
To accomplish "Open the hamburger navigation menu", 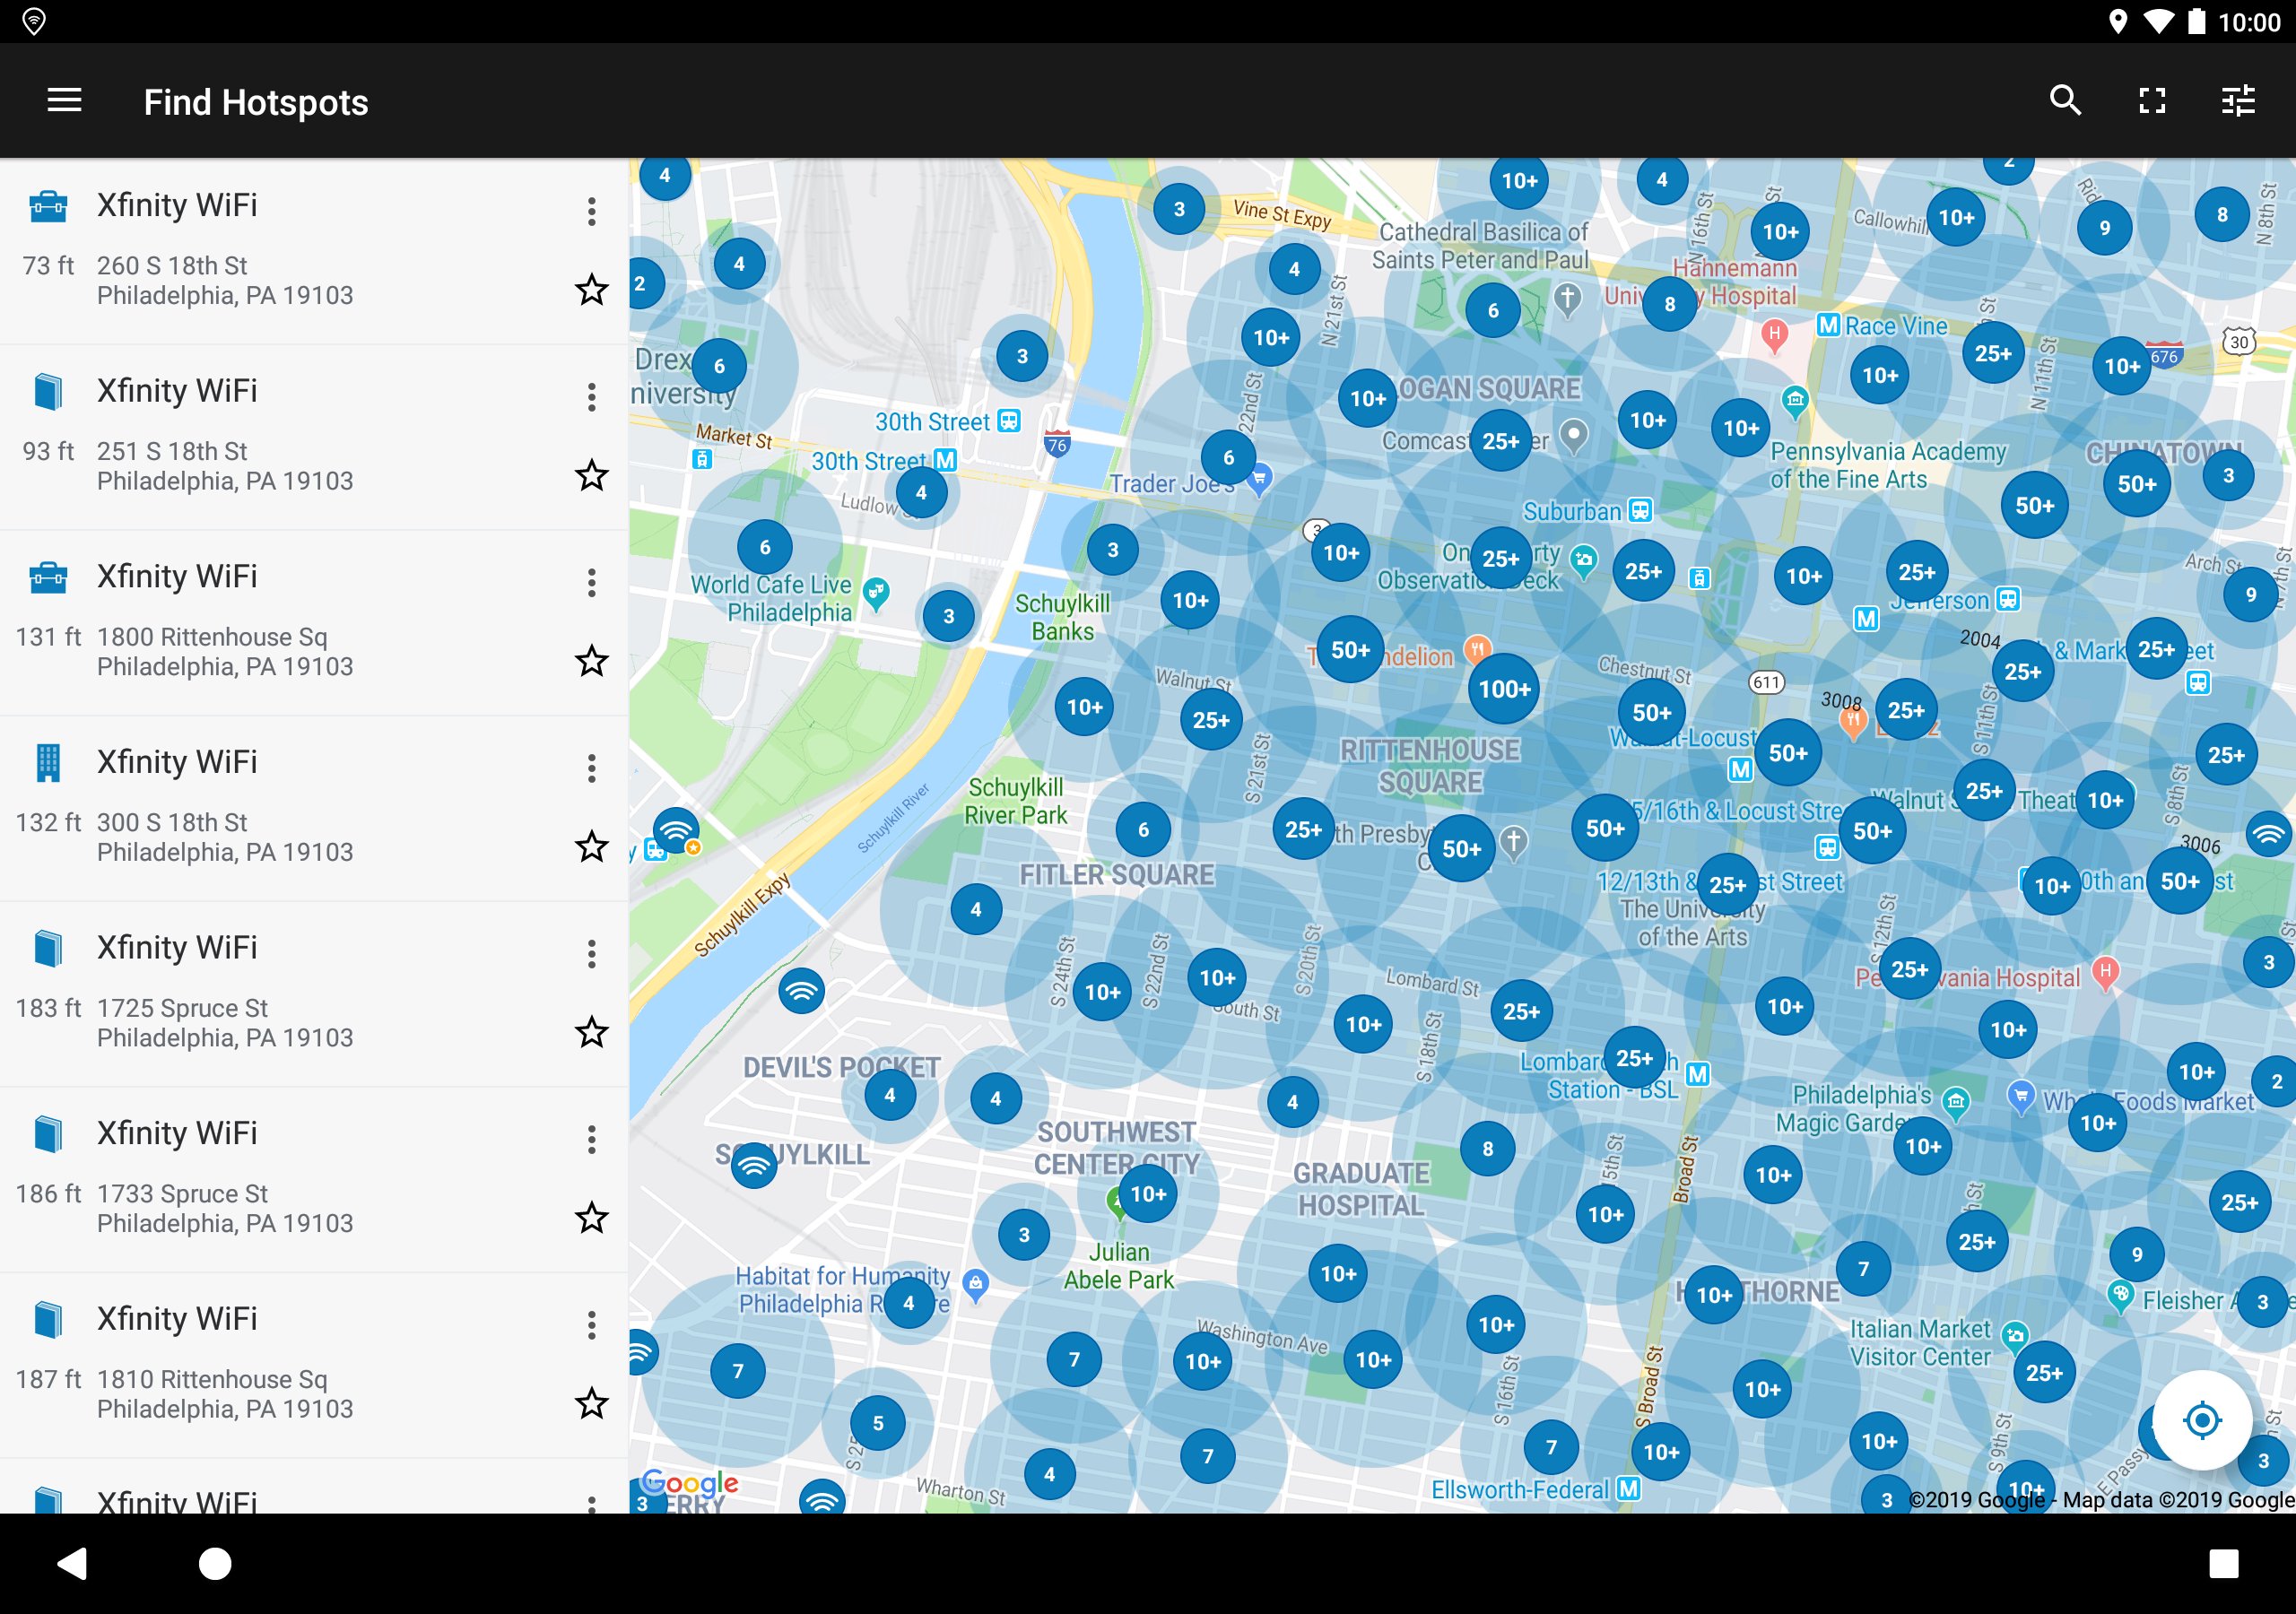I will click(x=64, y=101).
